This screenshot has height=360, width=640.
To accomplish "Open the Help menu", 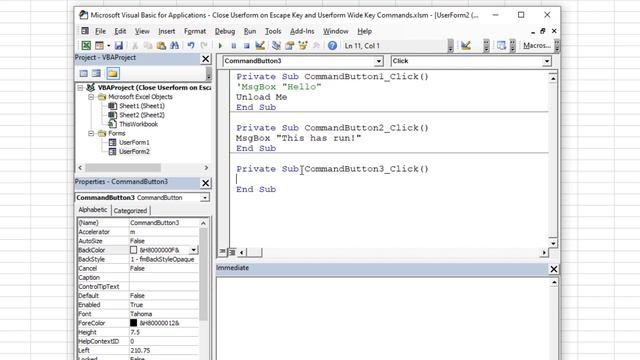I will pyautogui.click(x=364, y=31).
